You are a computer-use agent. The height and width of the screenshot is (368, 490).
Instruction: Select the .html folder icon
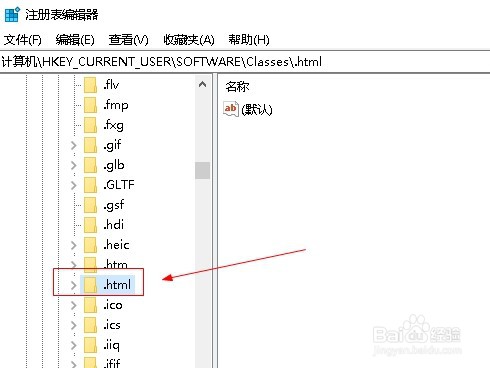[90, 285]
